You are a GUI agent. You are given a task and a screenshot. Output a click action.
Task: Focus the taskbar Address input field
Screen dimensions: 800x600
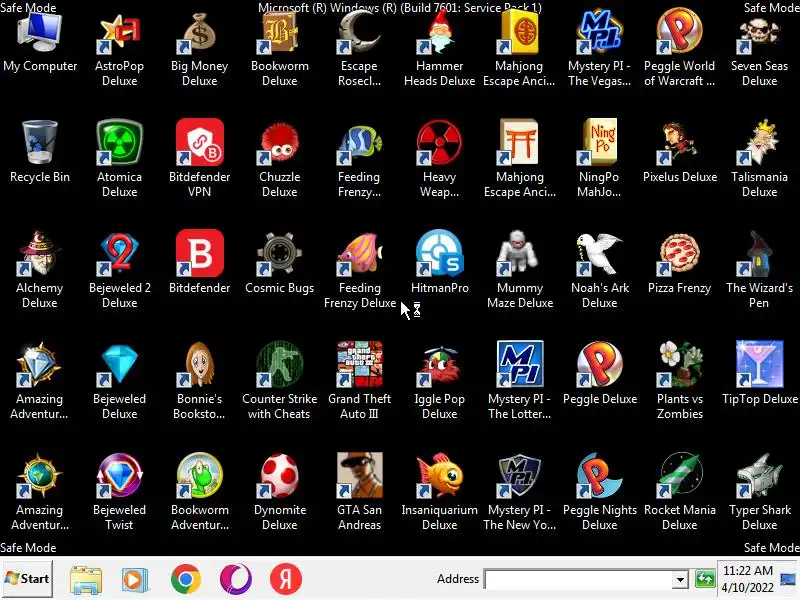[579, 579]
